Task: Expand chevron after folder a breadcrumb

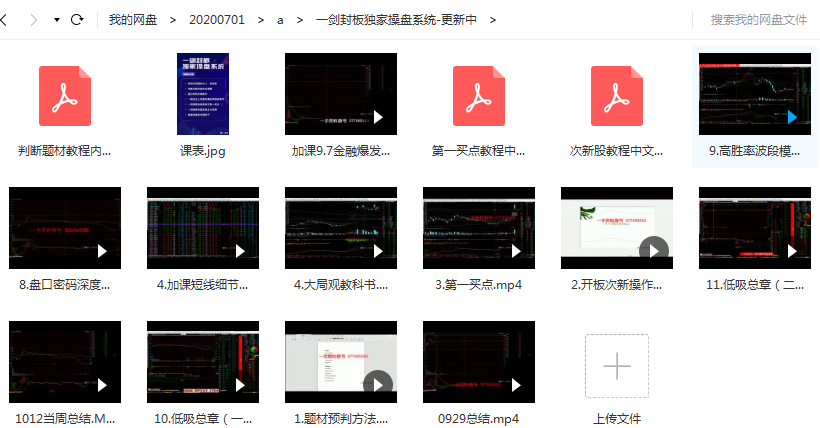Action: click(x=300, y=20)
